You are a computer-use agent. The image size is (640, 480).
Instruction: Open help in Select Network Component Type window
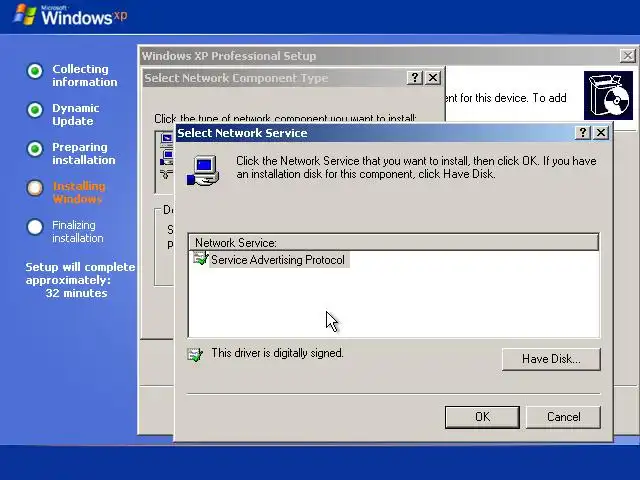(414, 78)
